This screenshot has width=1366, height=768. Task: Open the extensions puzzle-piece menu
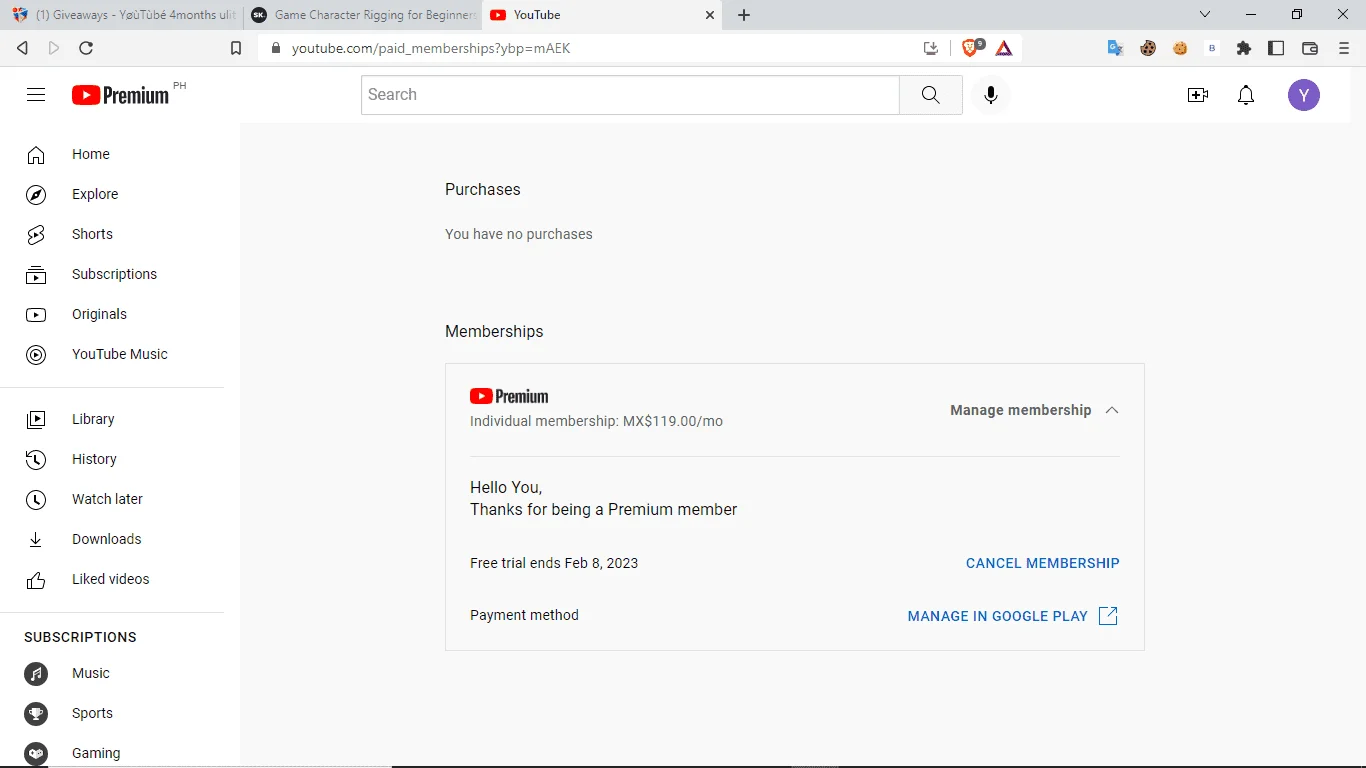click(1244, 48)
